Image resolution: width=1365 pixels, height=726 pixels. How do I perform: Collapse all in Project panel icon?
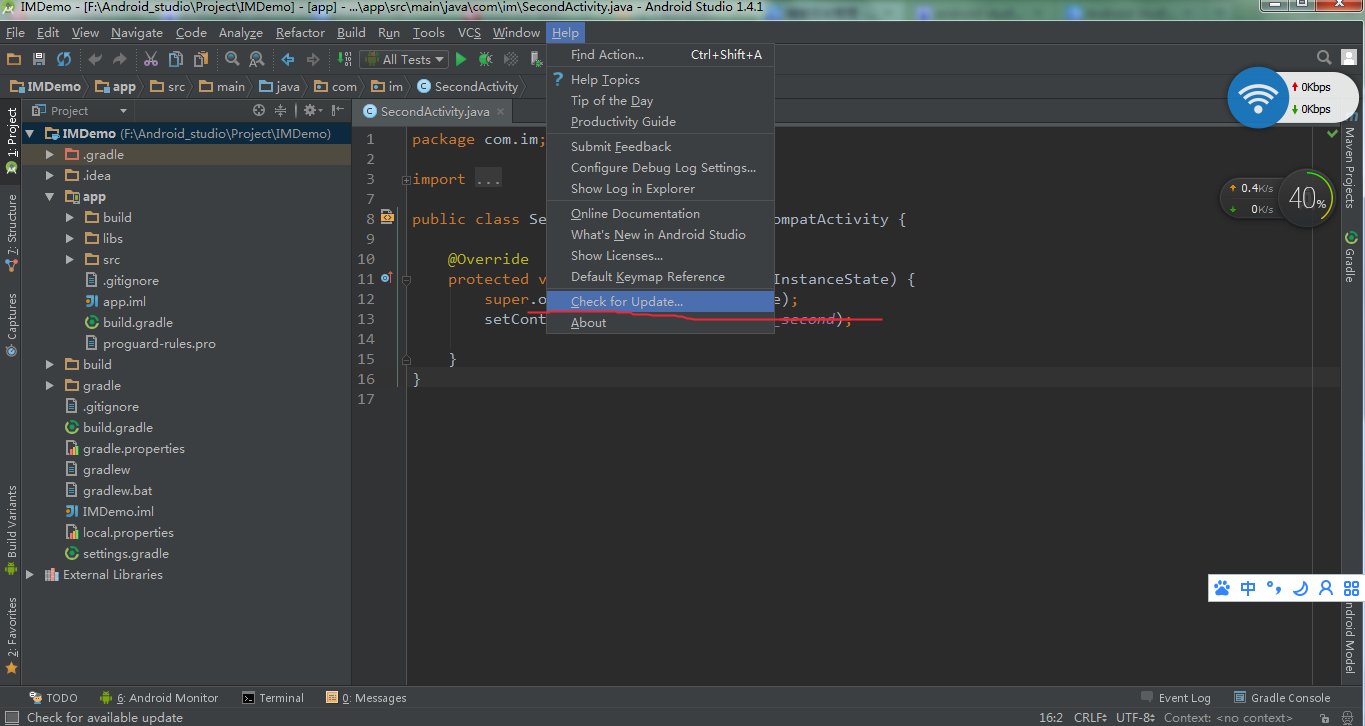click(281, 110)
